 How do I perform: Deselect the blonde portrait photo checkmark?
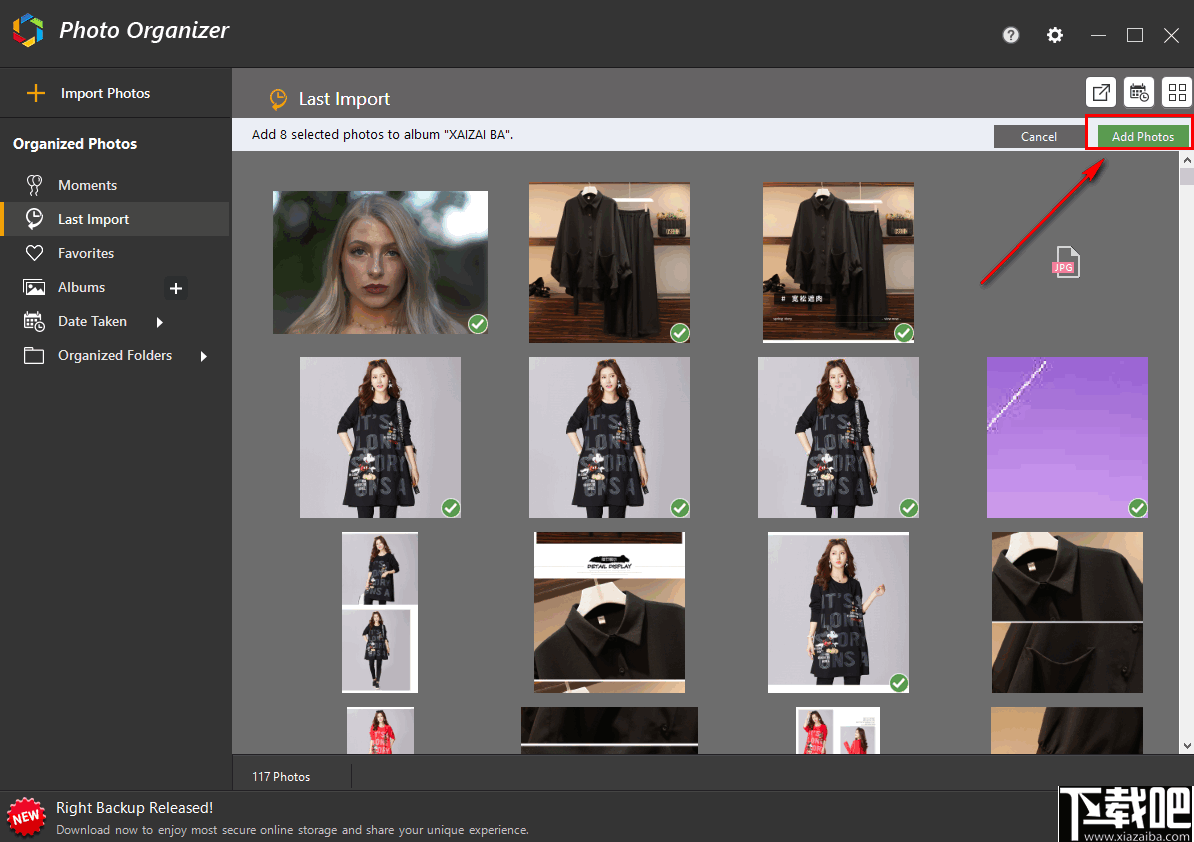click(477, 324)
